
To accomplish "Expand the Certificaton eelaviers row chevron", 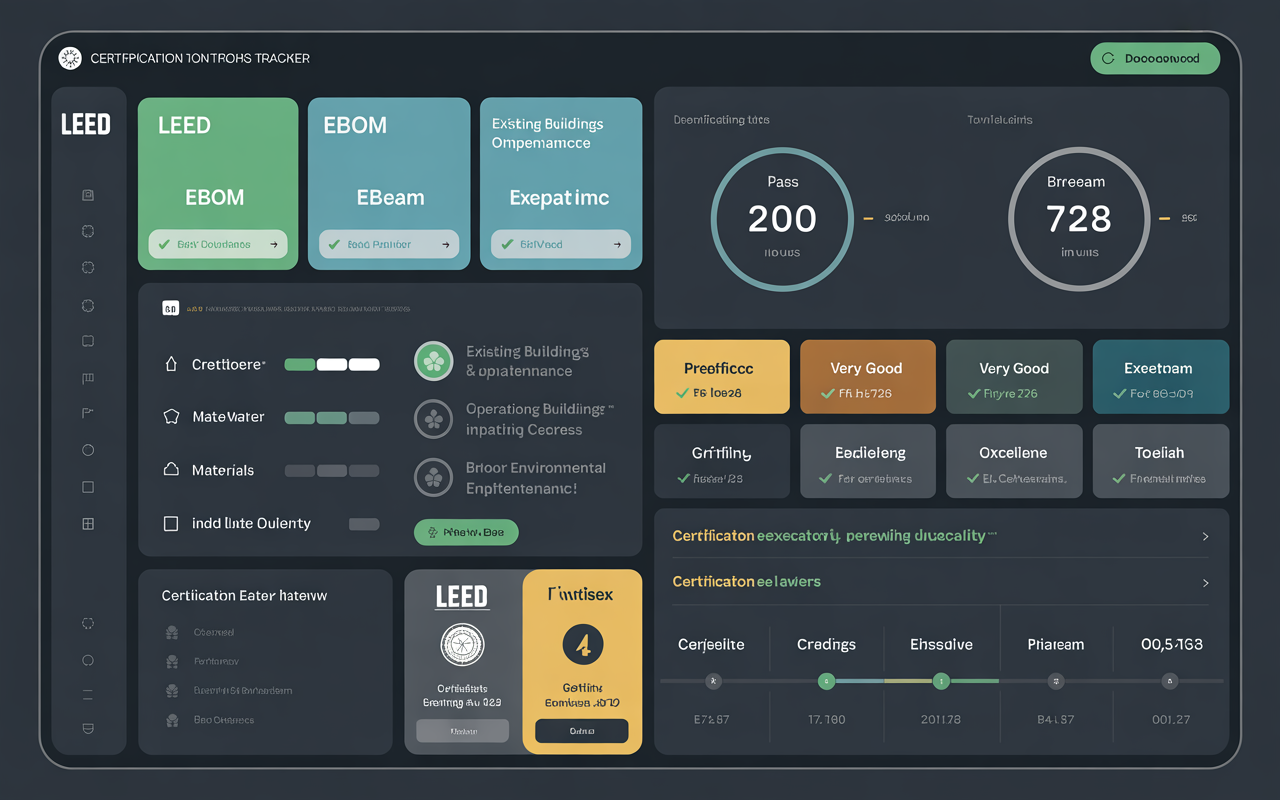I will 1205,583.
